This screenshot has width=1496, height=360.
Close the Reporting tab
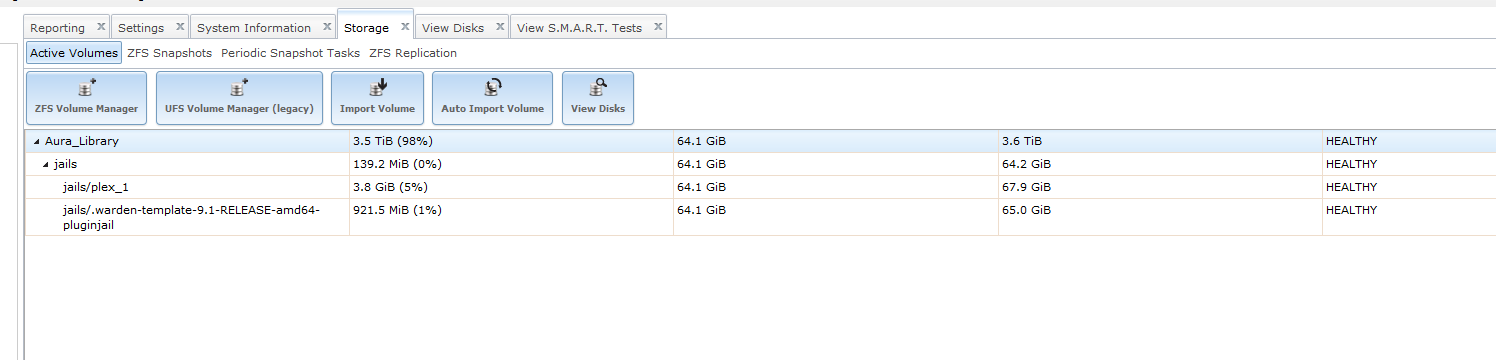pyautogui.click(x=101, y=27)
